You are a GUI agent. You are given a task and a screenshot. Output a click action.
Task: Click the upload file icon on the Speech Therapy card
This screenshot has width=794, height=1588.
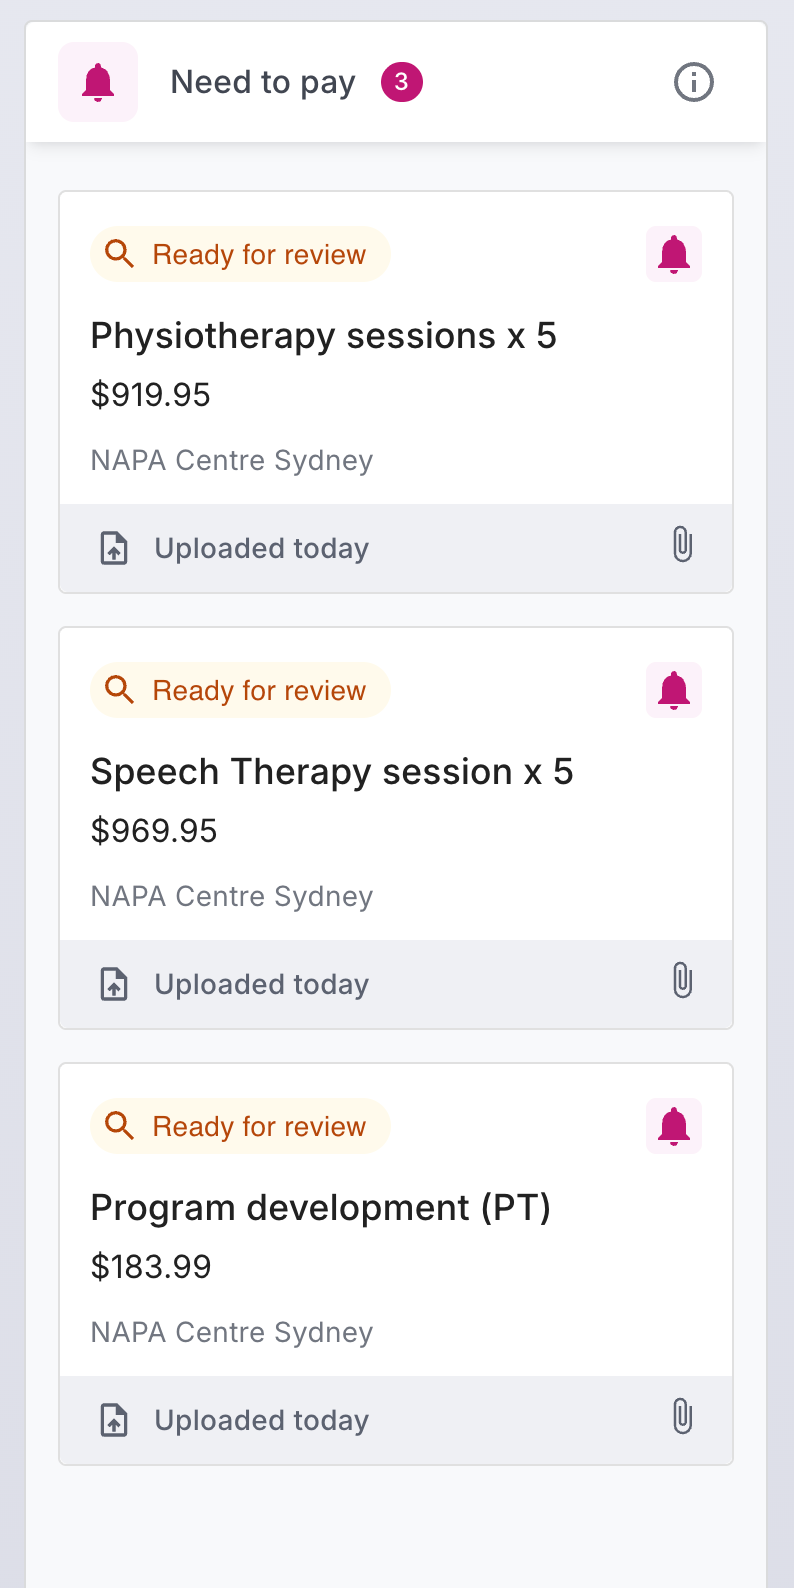[x=115, y=984]
